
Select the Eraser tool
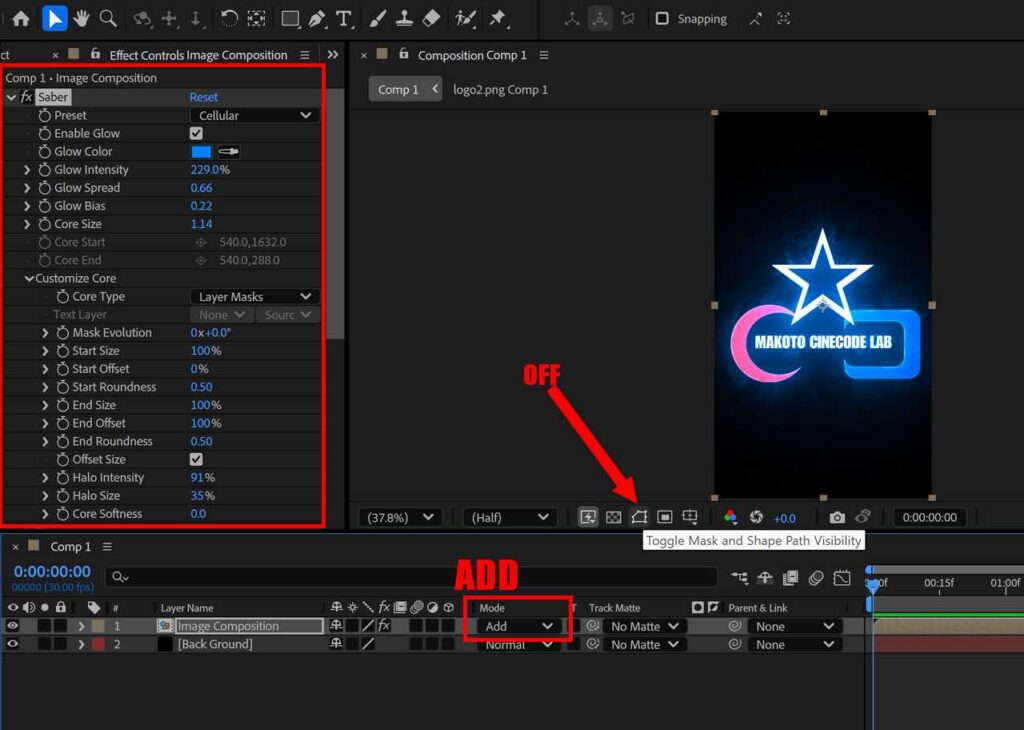(431, 18)
